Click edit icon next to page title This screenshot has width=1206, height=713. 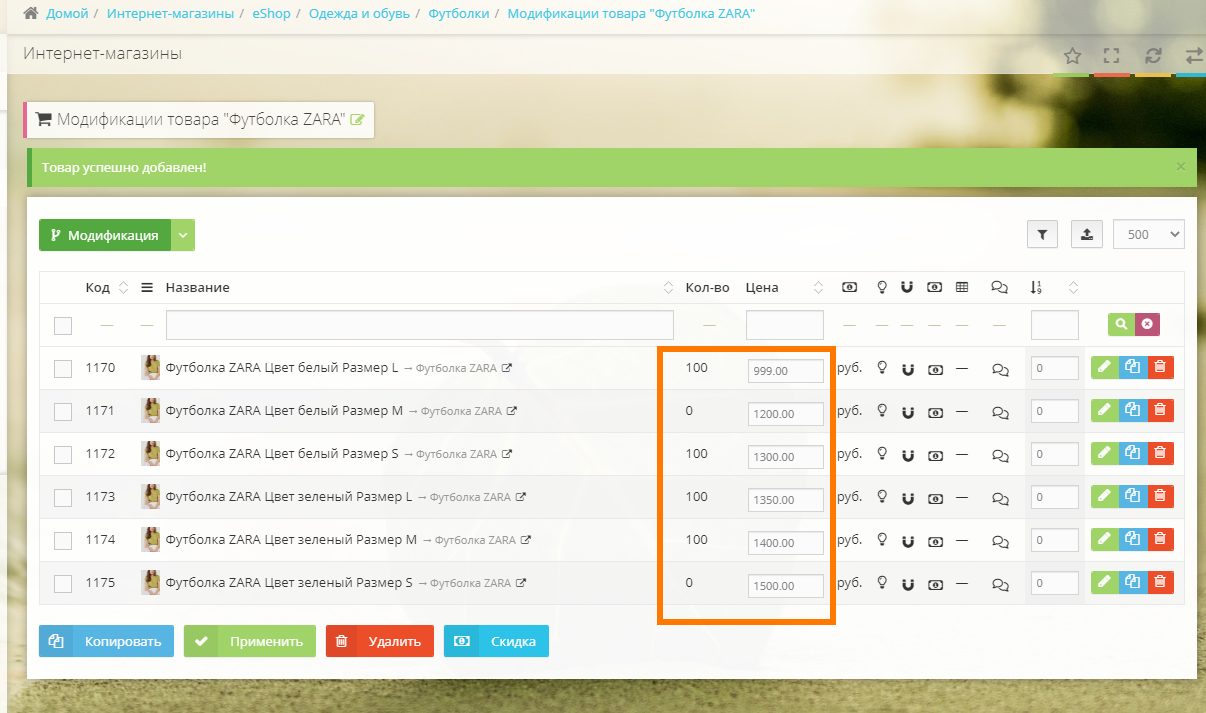(x=357, y=120)
